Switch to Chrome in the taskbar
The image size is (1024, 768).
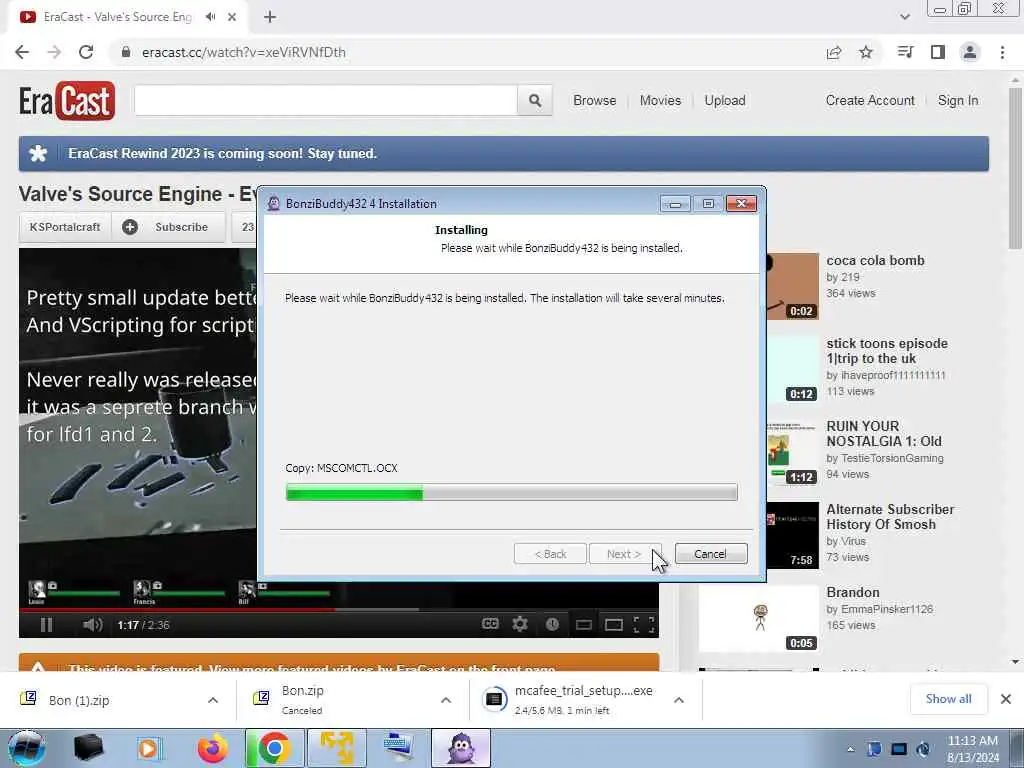click(274, 748)
